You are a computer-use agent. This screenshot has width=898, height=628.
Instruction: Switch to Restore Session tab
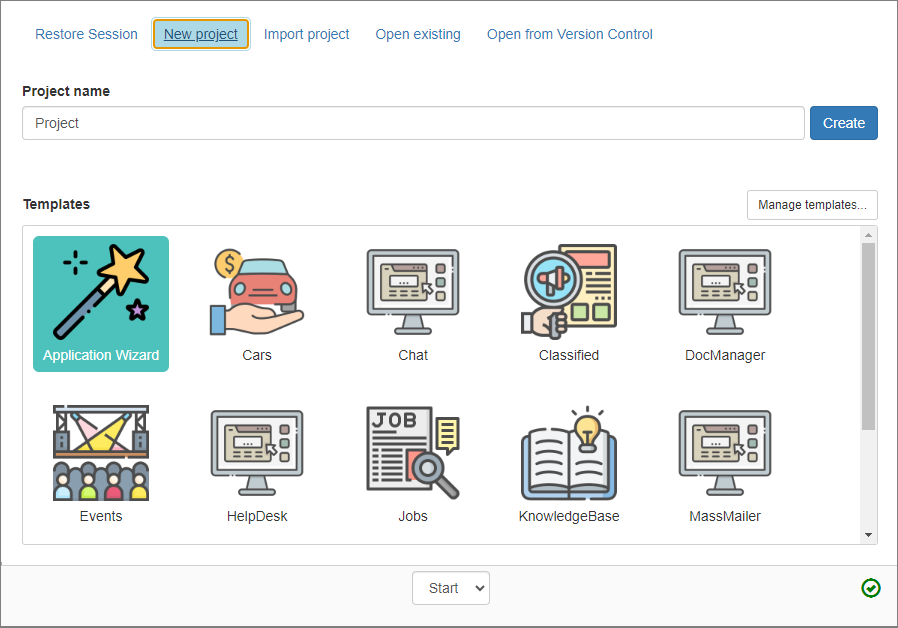(x=86, y=34)
